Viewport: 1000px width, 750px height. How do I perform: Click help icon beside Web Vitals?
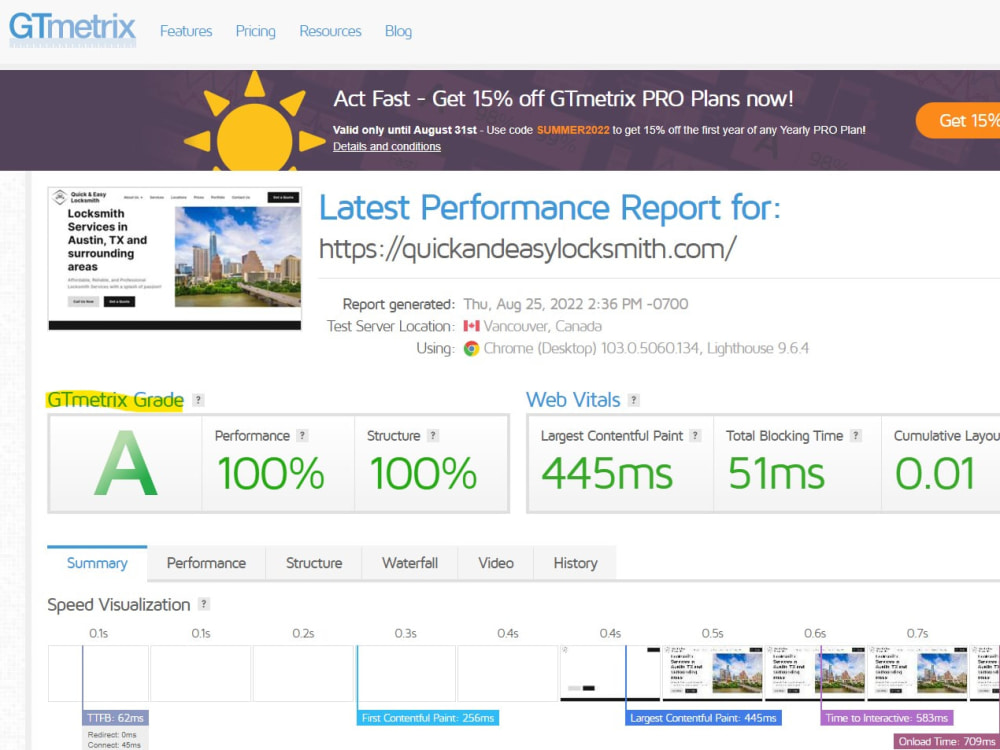(633, 400)
